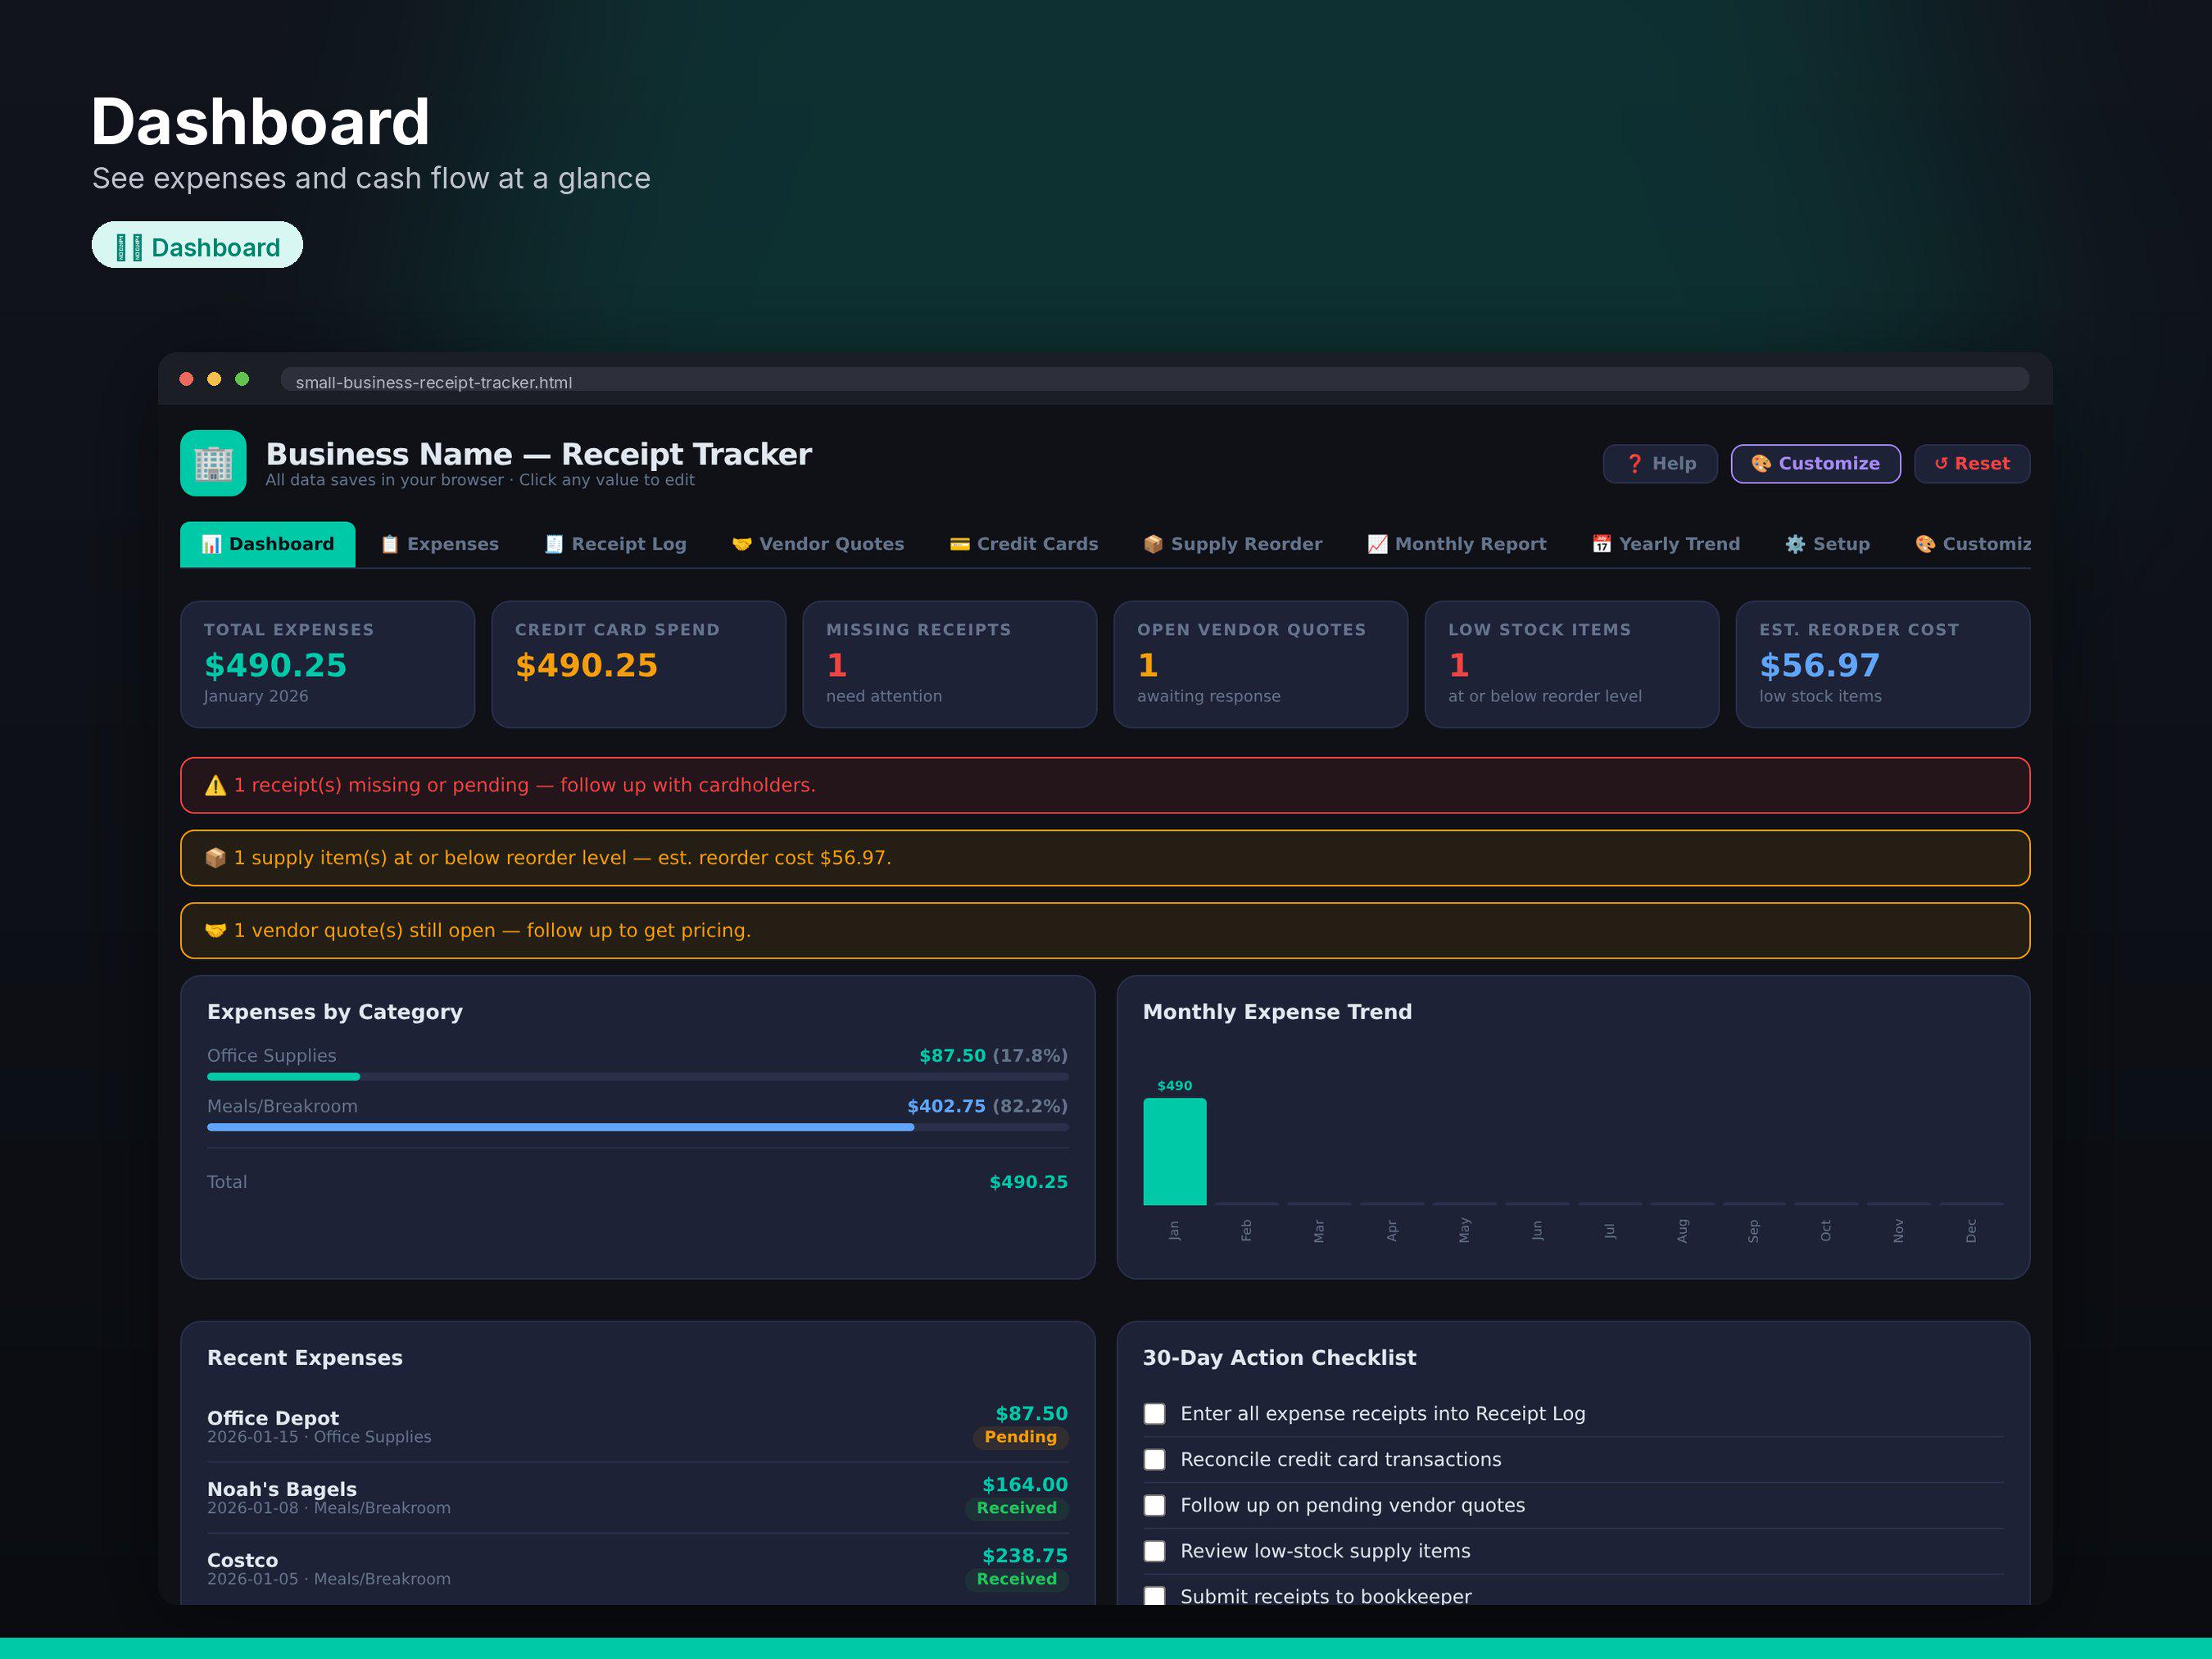Click the building logo icon beside Business Name
The image size is (2212, 1659).
click(213, 463)
